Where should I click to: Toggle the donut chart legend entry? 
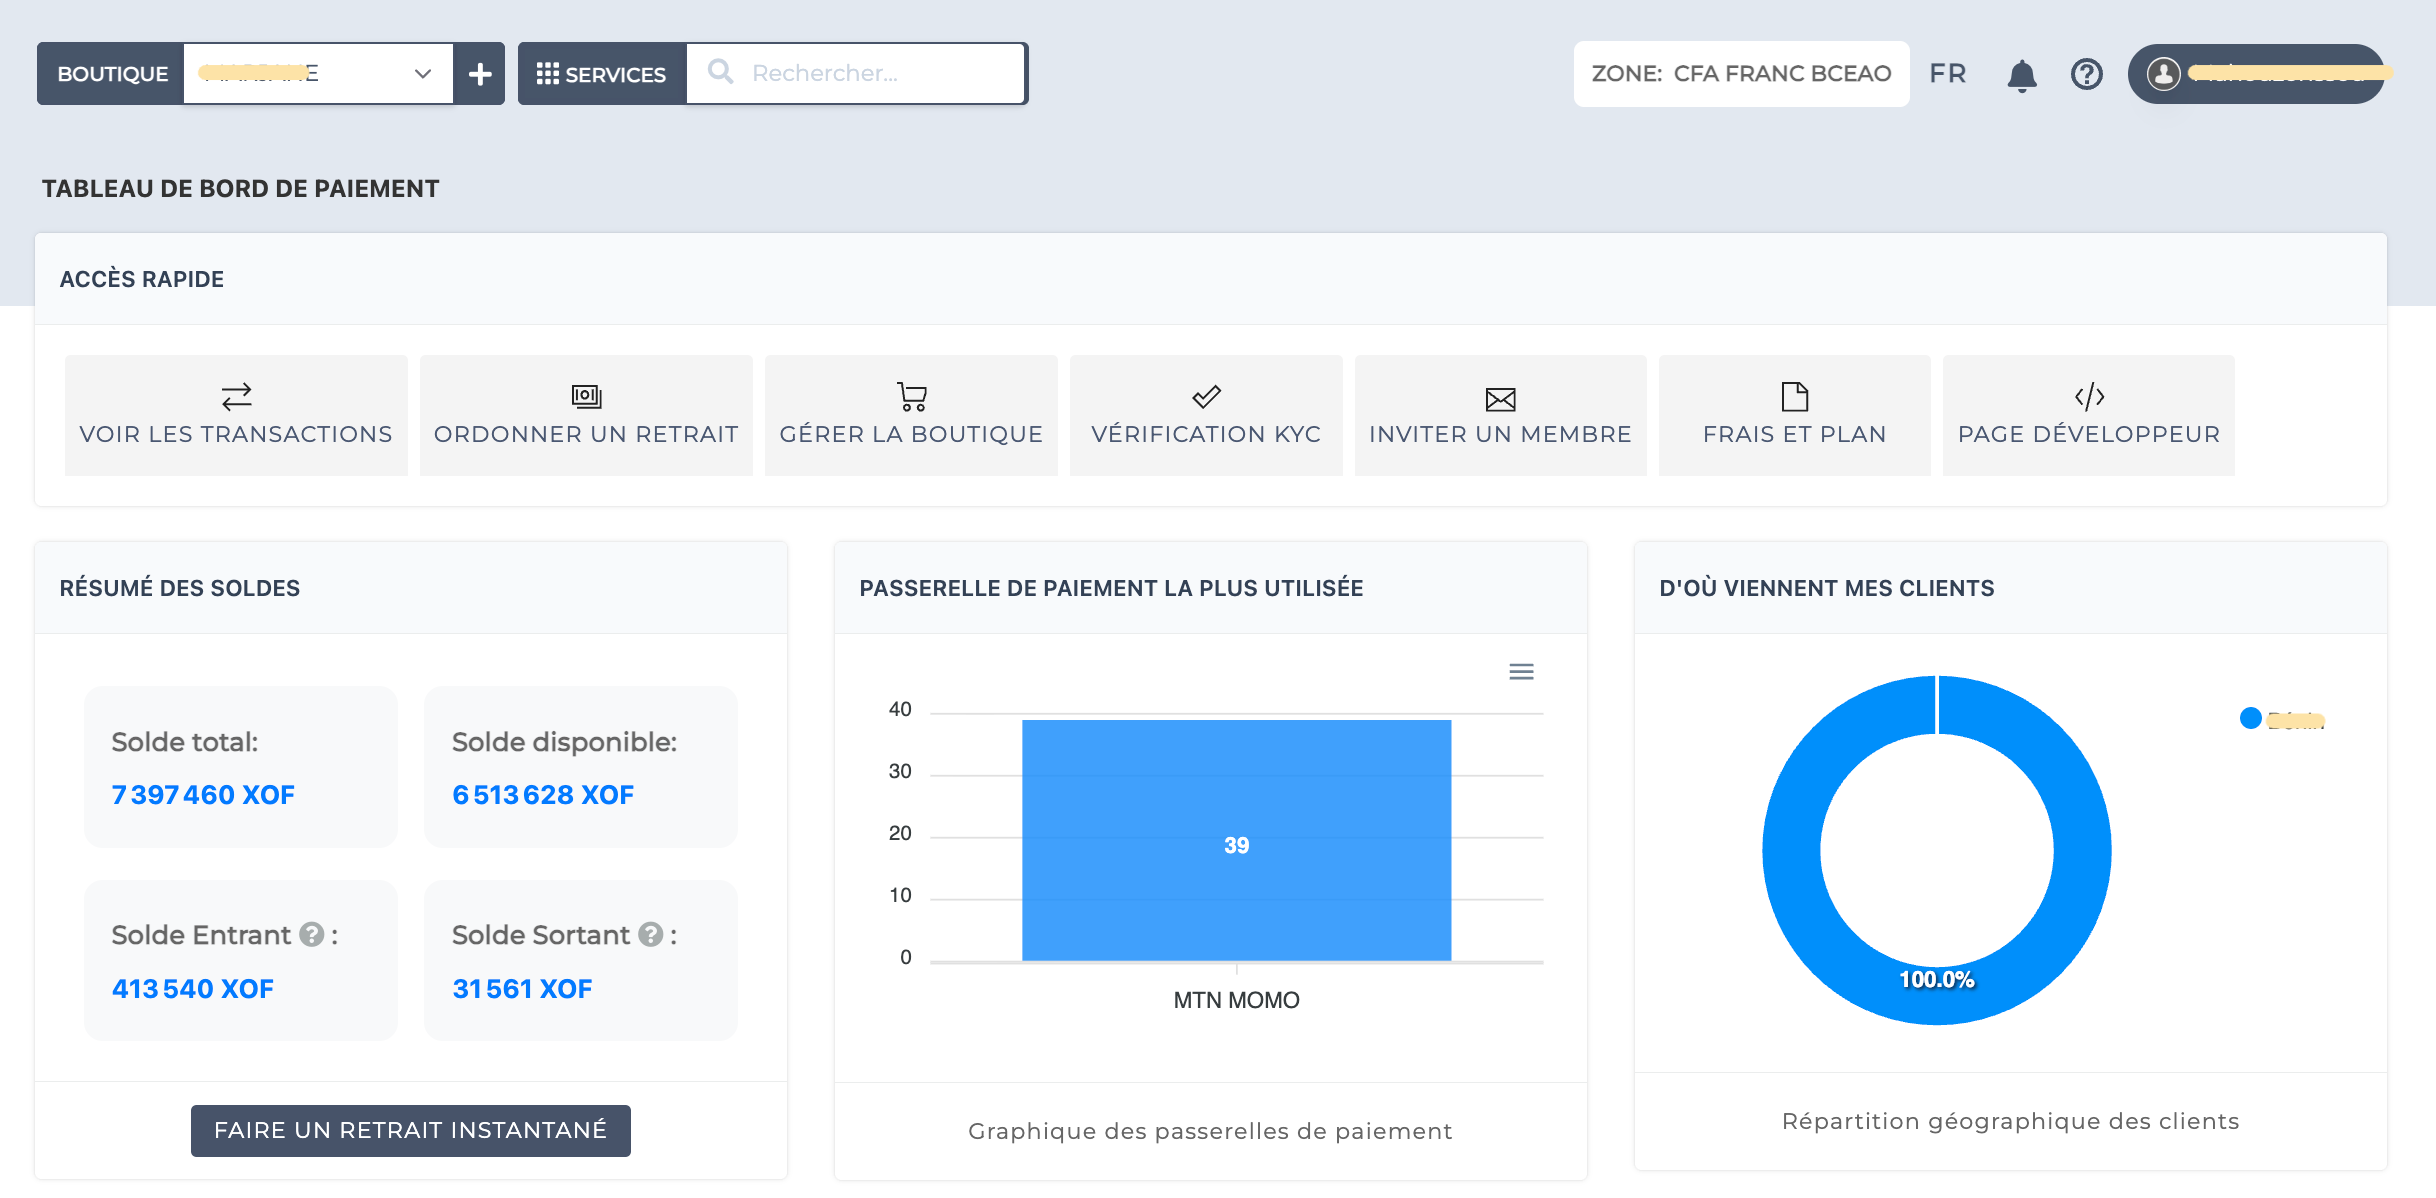coord(2282,719)
